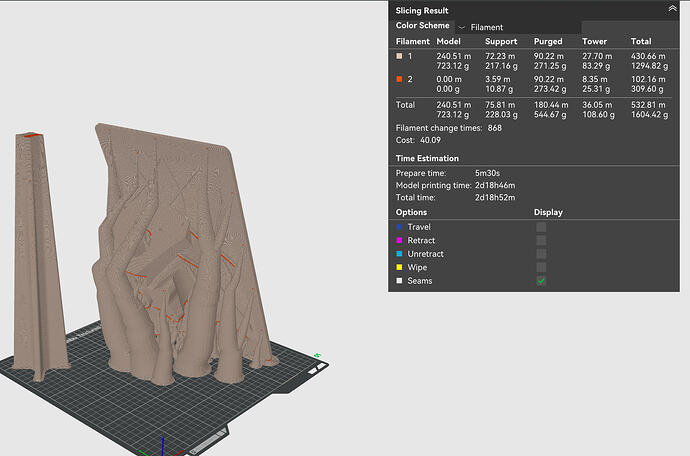Click filament 1 model usage 240.51 m
The height and width of the screenshot is (456, 690).
[454, 56]
